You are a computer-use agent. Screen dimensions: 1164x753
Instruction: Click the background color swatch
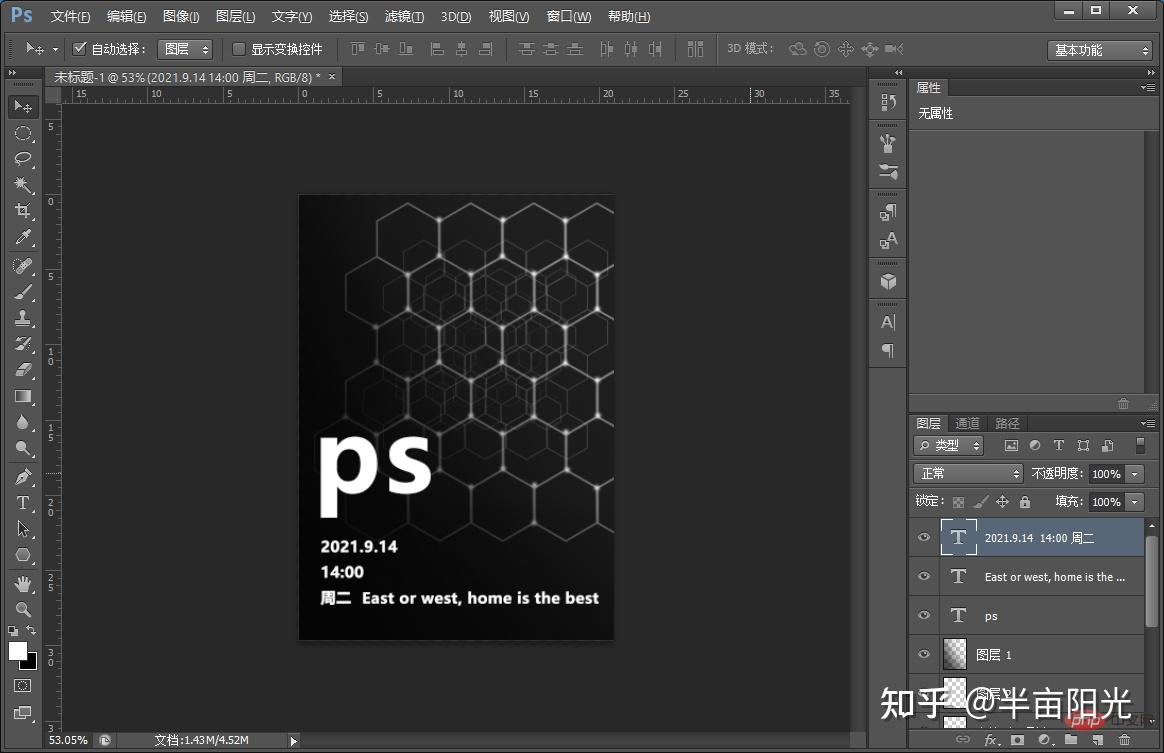29,662
